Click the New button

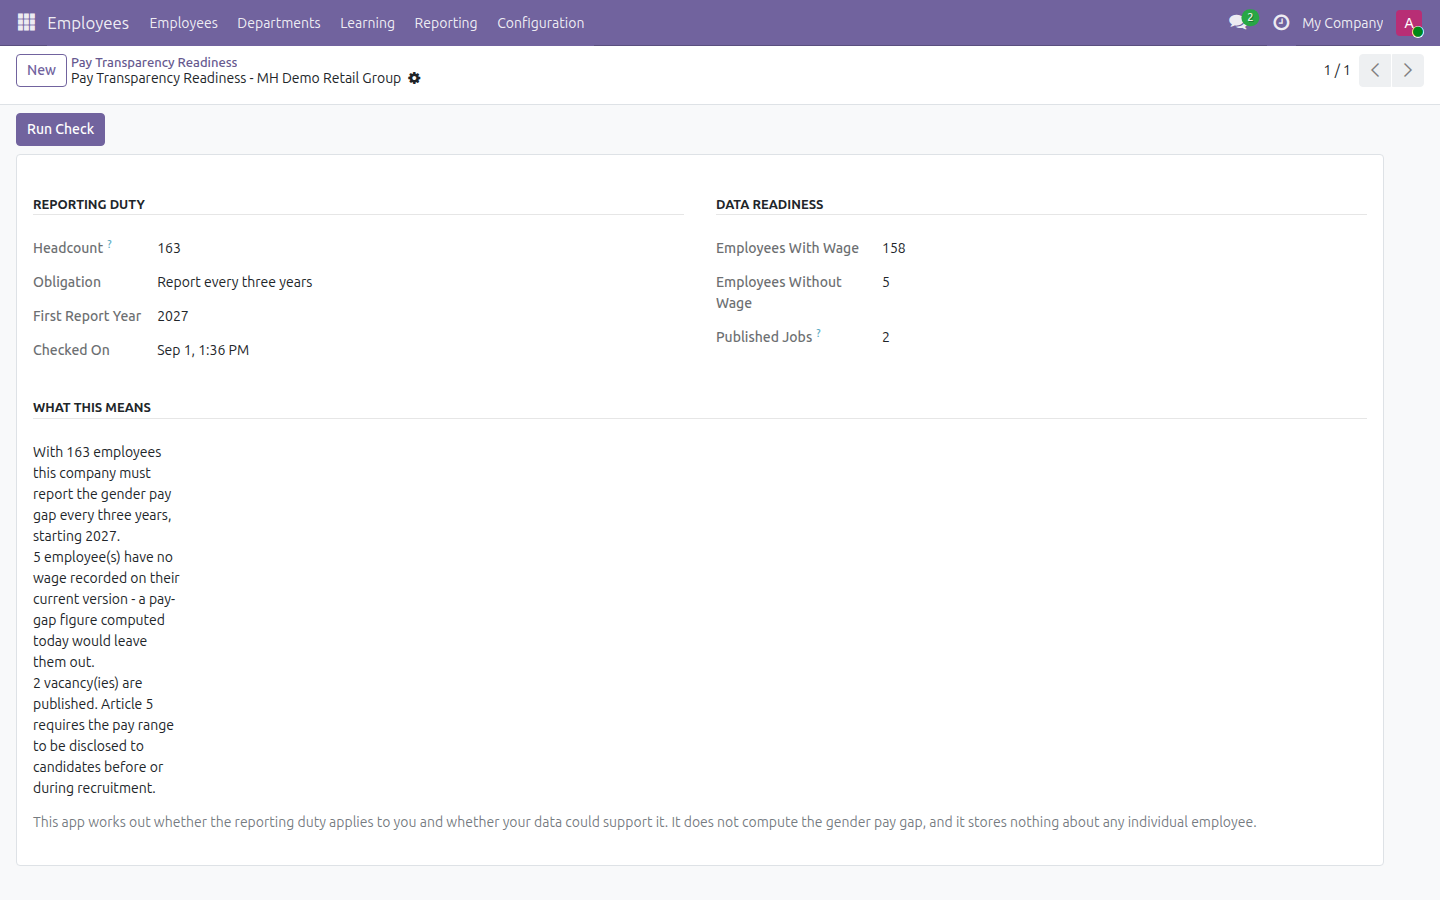click(x=41, y=70)
